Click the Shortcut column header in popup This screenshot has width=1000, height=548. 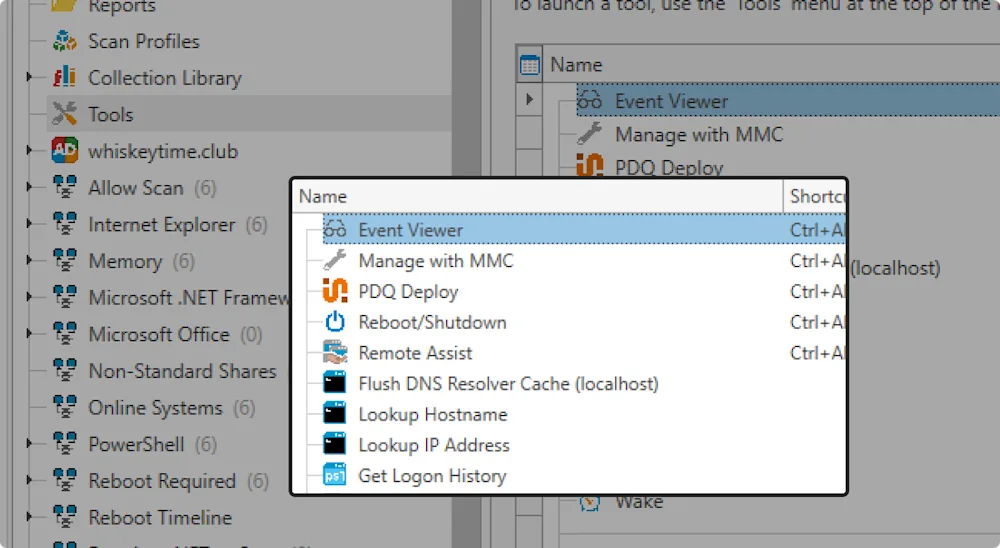815,196
